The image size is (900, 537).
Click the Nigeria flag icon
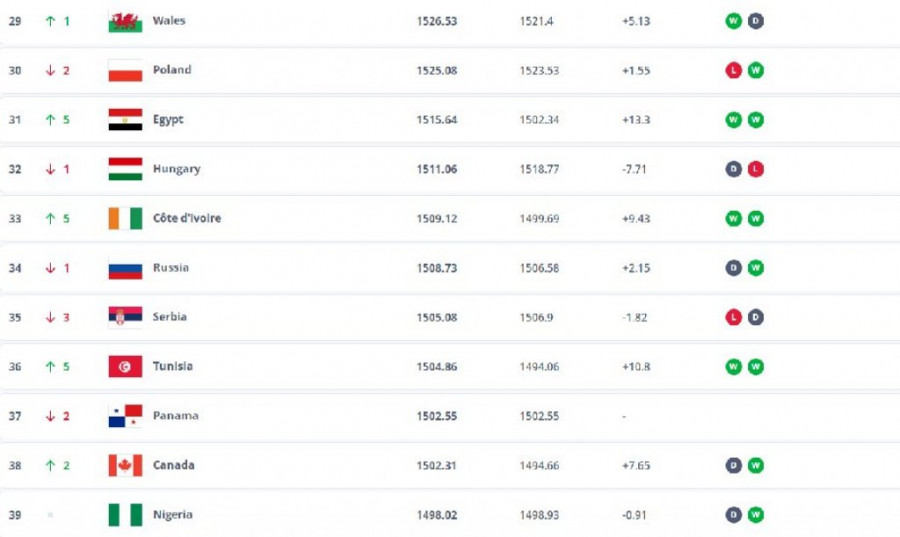click(x=125, y=515)
